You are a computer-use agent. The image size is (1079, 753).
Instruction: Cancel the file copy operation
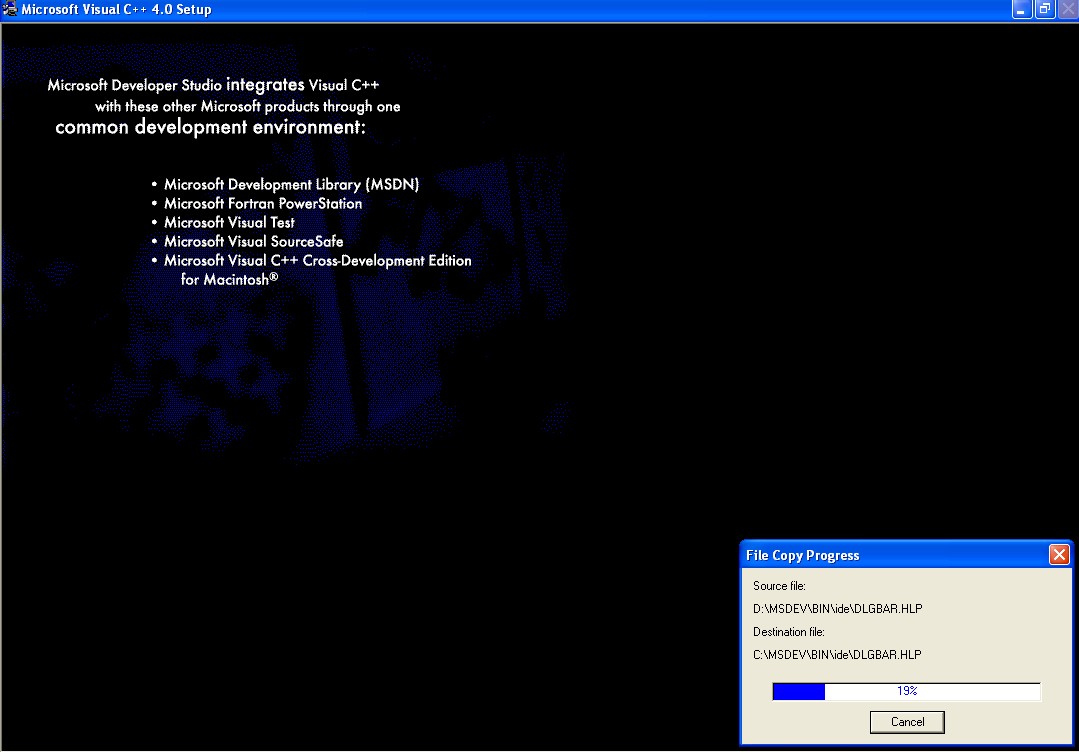[x=907, y=722]
